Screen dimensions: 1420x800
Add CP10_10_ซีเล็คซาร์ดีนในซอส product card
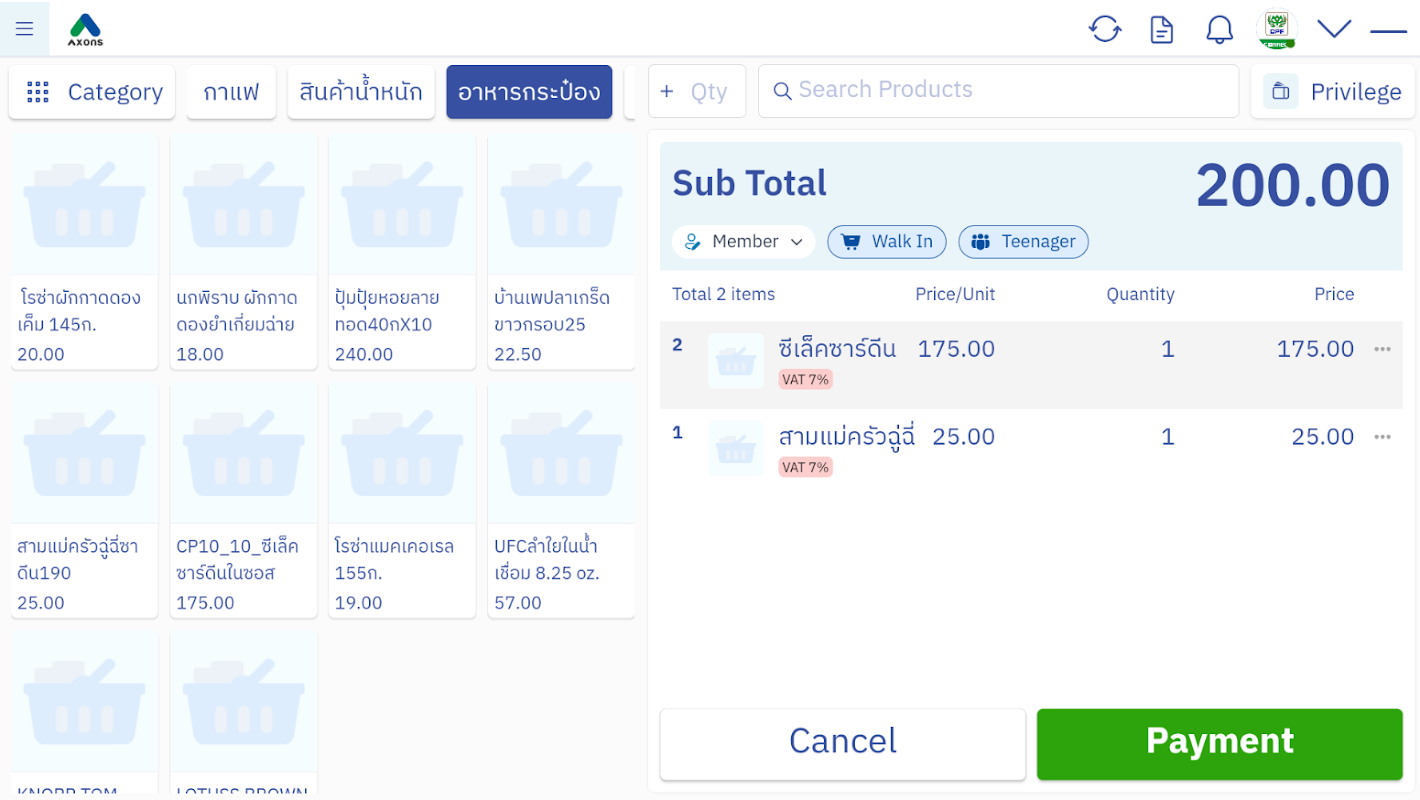tap(244, 501)
